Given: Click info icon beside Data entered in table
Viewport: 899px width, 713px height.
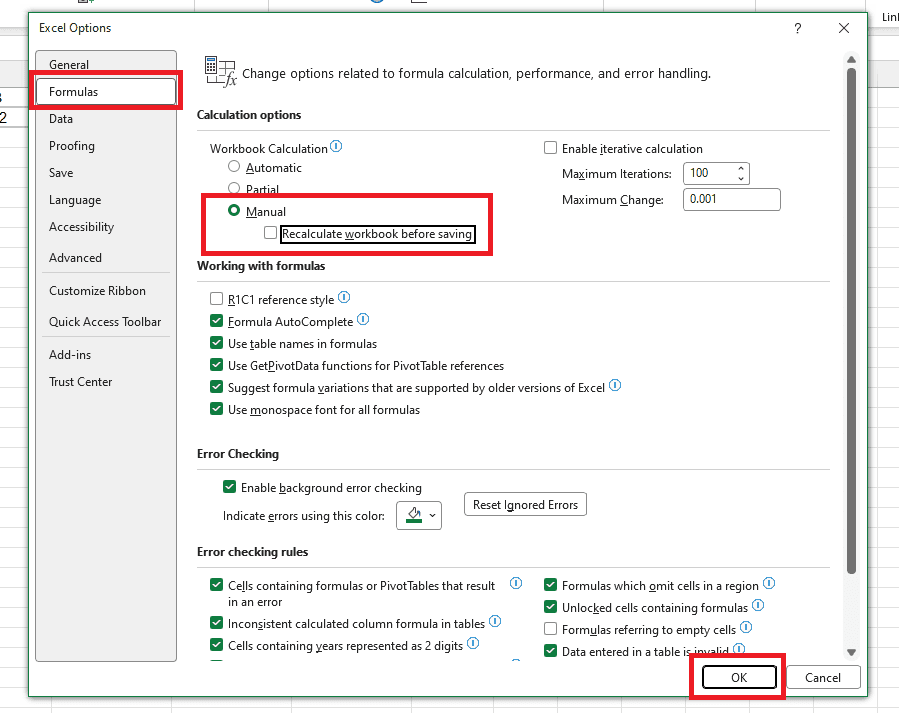Looking at the screenshot, I should coord(739,649).
